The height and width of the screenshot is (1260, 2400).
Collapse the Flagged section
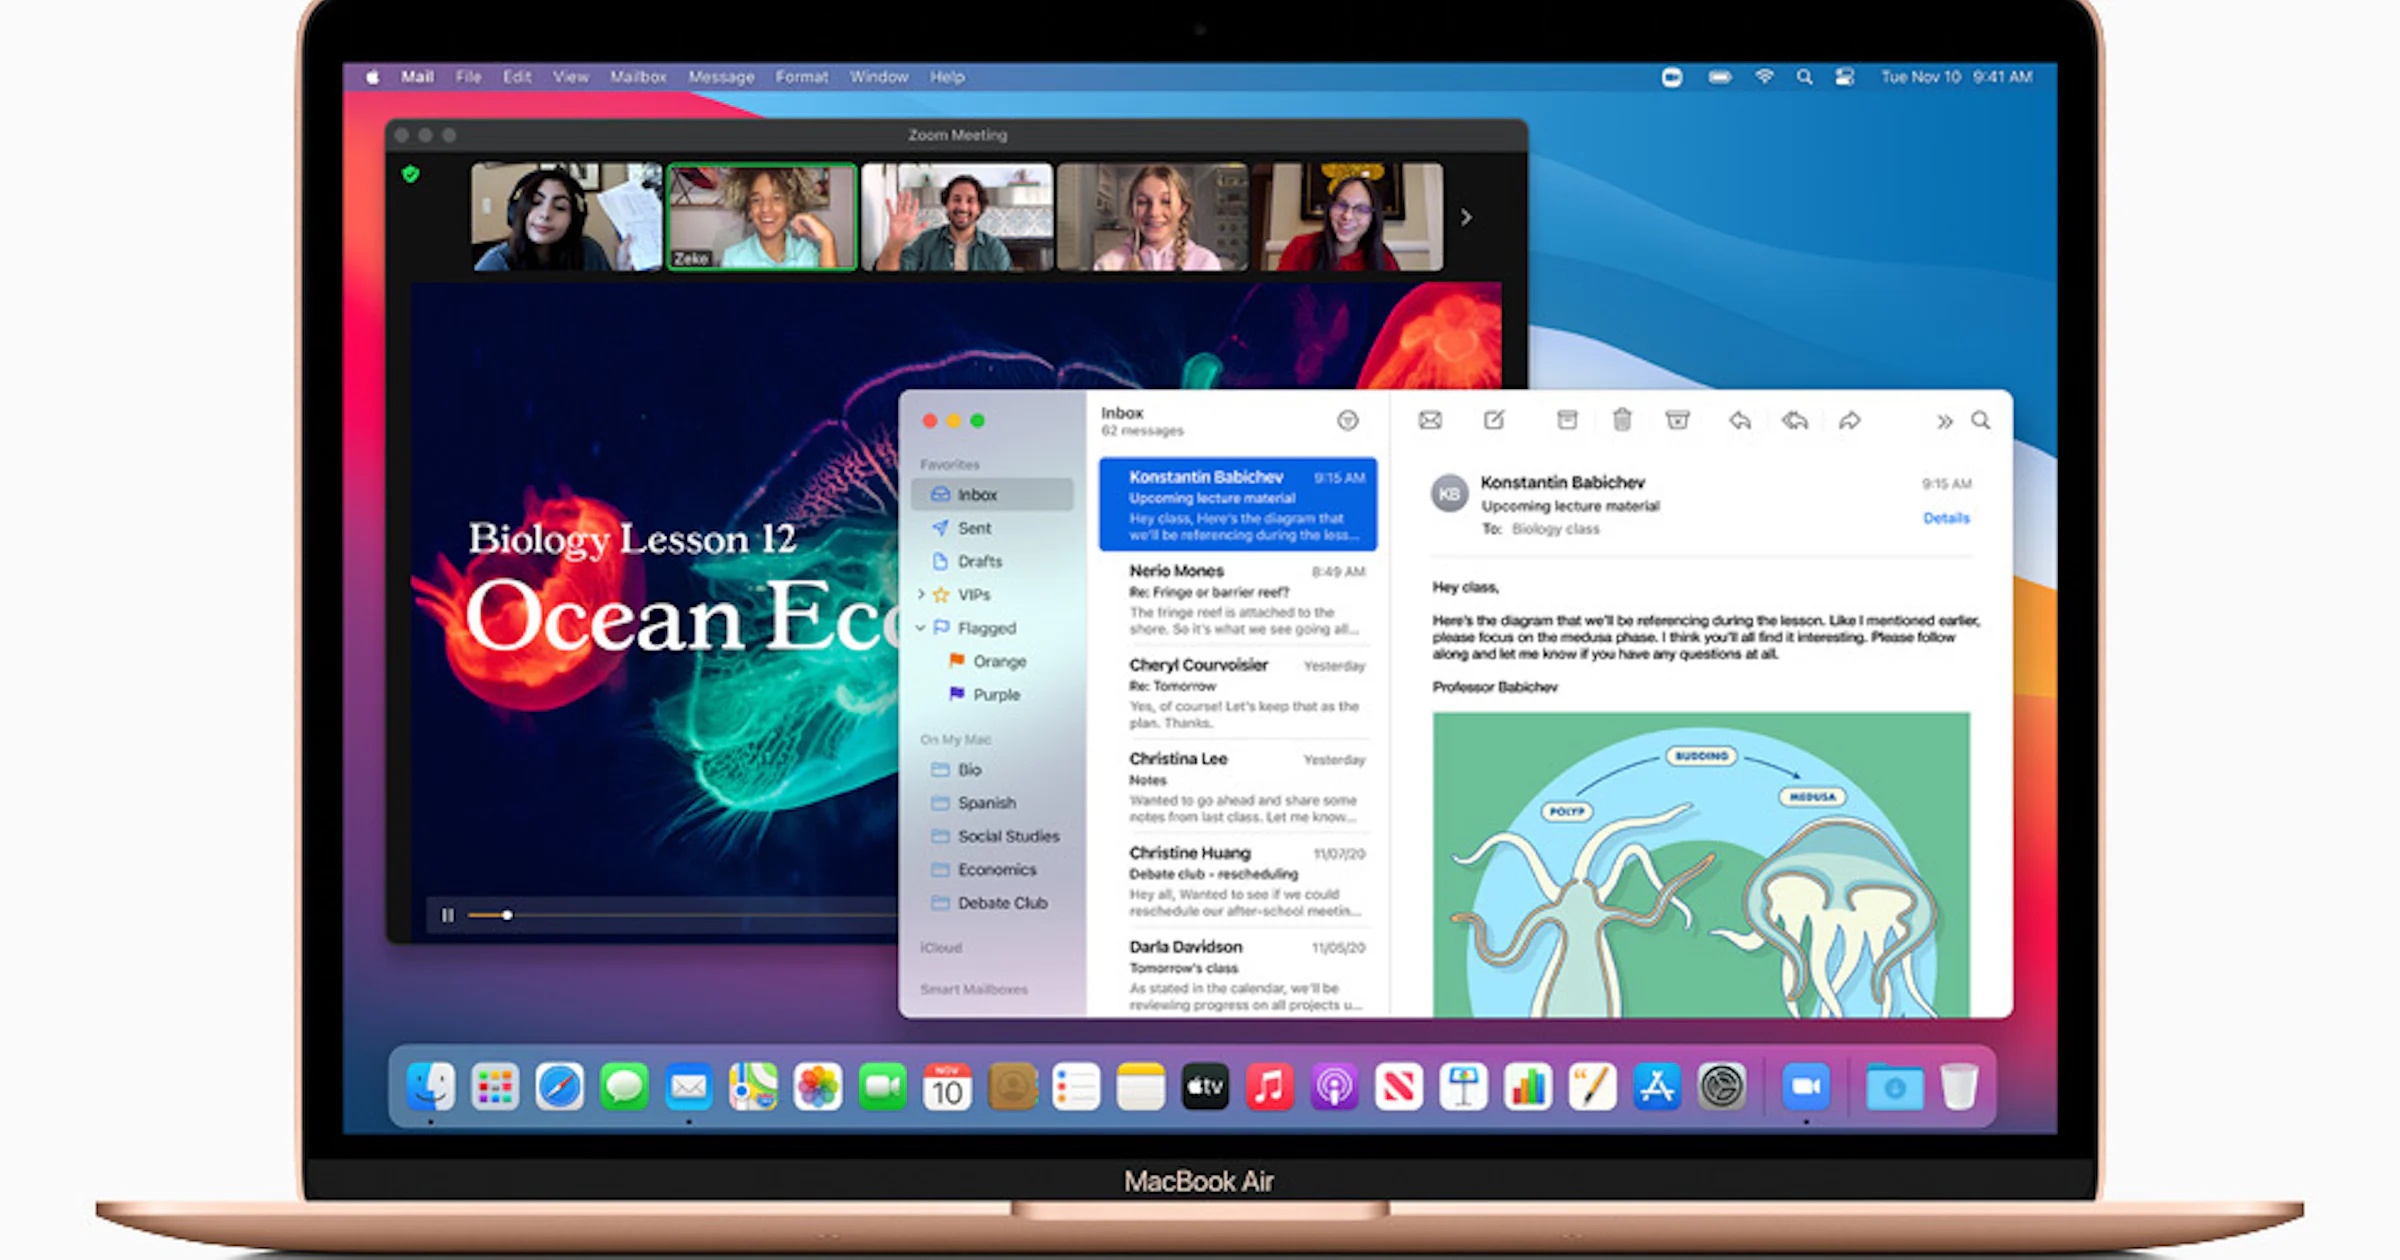921,628
